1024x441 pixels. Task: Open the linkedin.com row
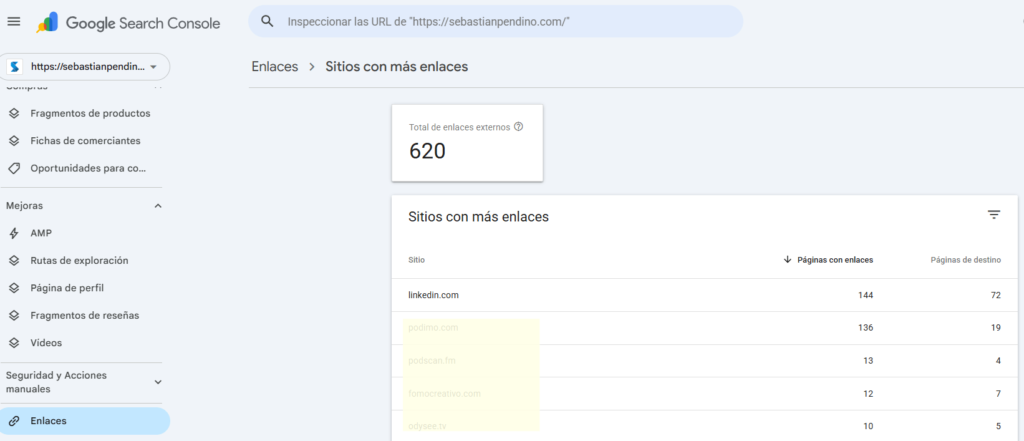pyautogui.click(x=705, y=295)
